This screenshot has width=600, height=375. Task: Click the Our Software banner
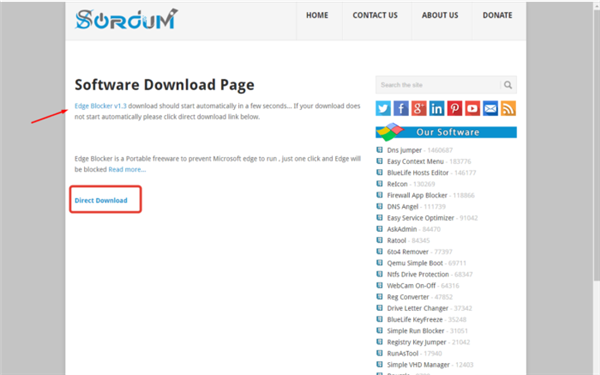446,132
